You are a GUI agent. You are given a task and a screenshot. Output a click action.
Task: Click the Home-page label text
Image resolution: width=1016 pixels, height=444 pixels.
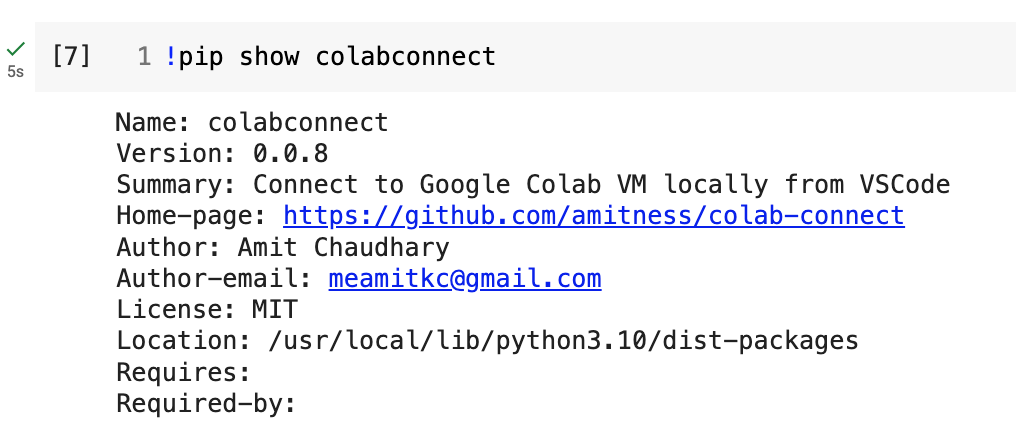(192, 216)
